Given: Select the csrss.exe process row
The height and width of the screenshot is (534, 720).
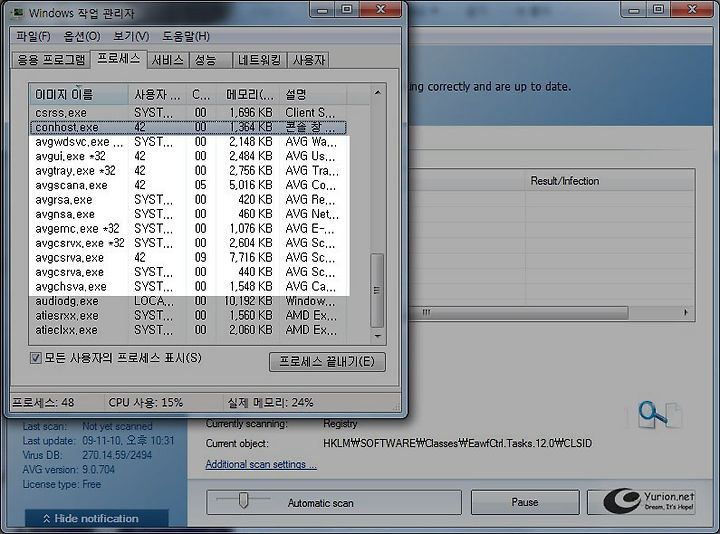Looking at the screenshot, I should (x=188, y=112).
